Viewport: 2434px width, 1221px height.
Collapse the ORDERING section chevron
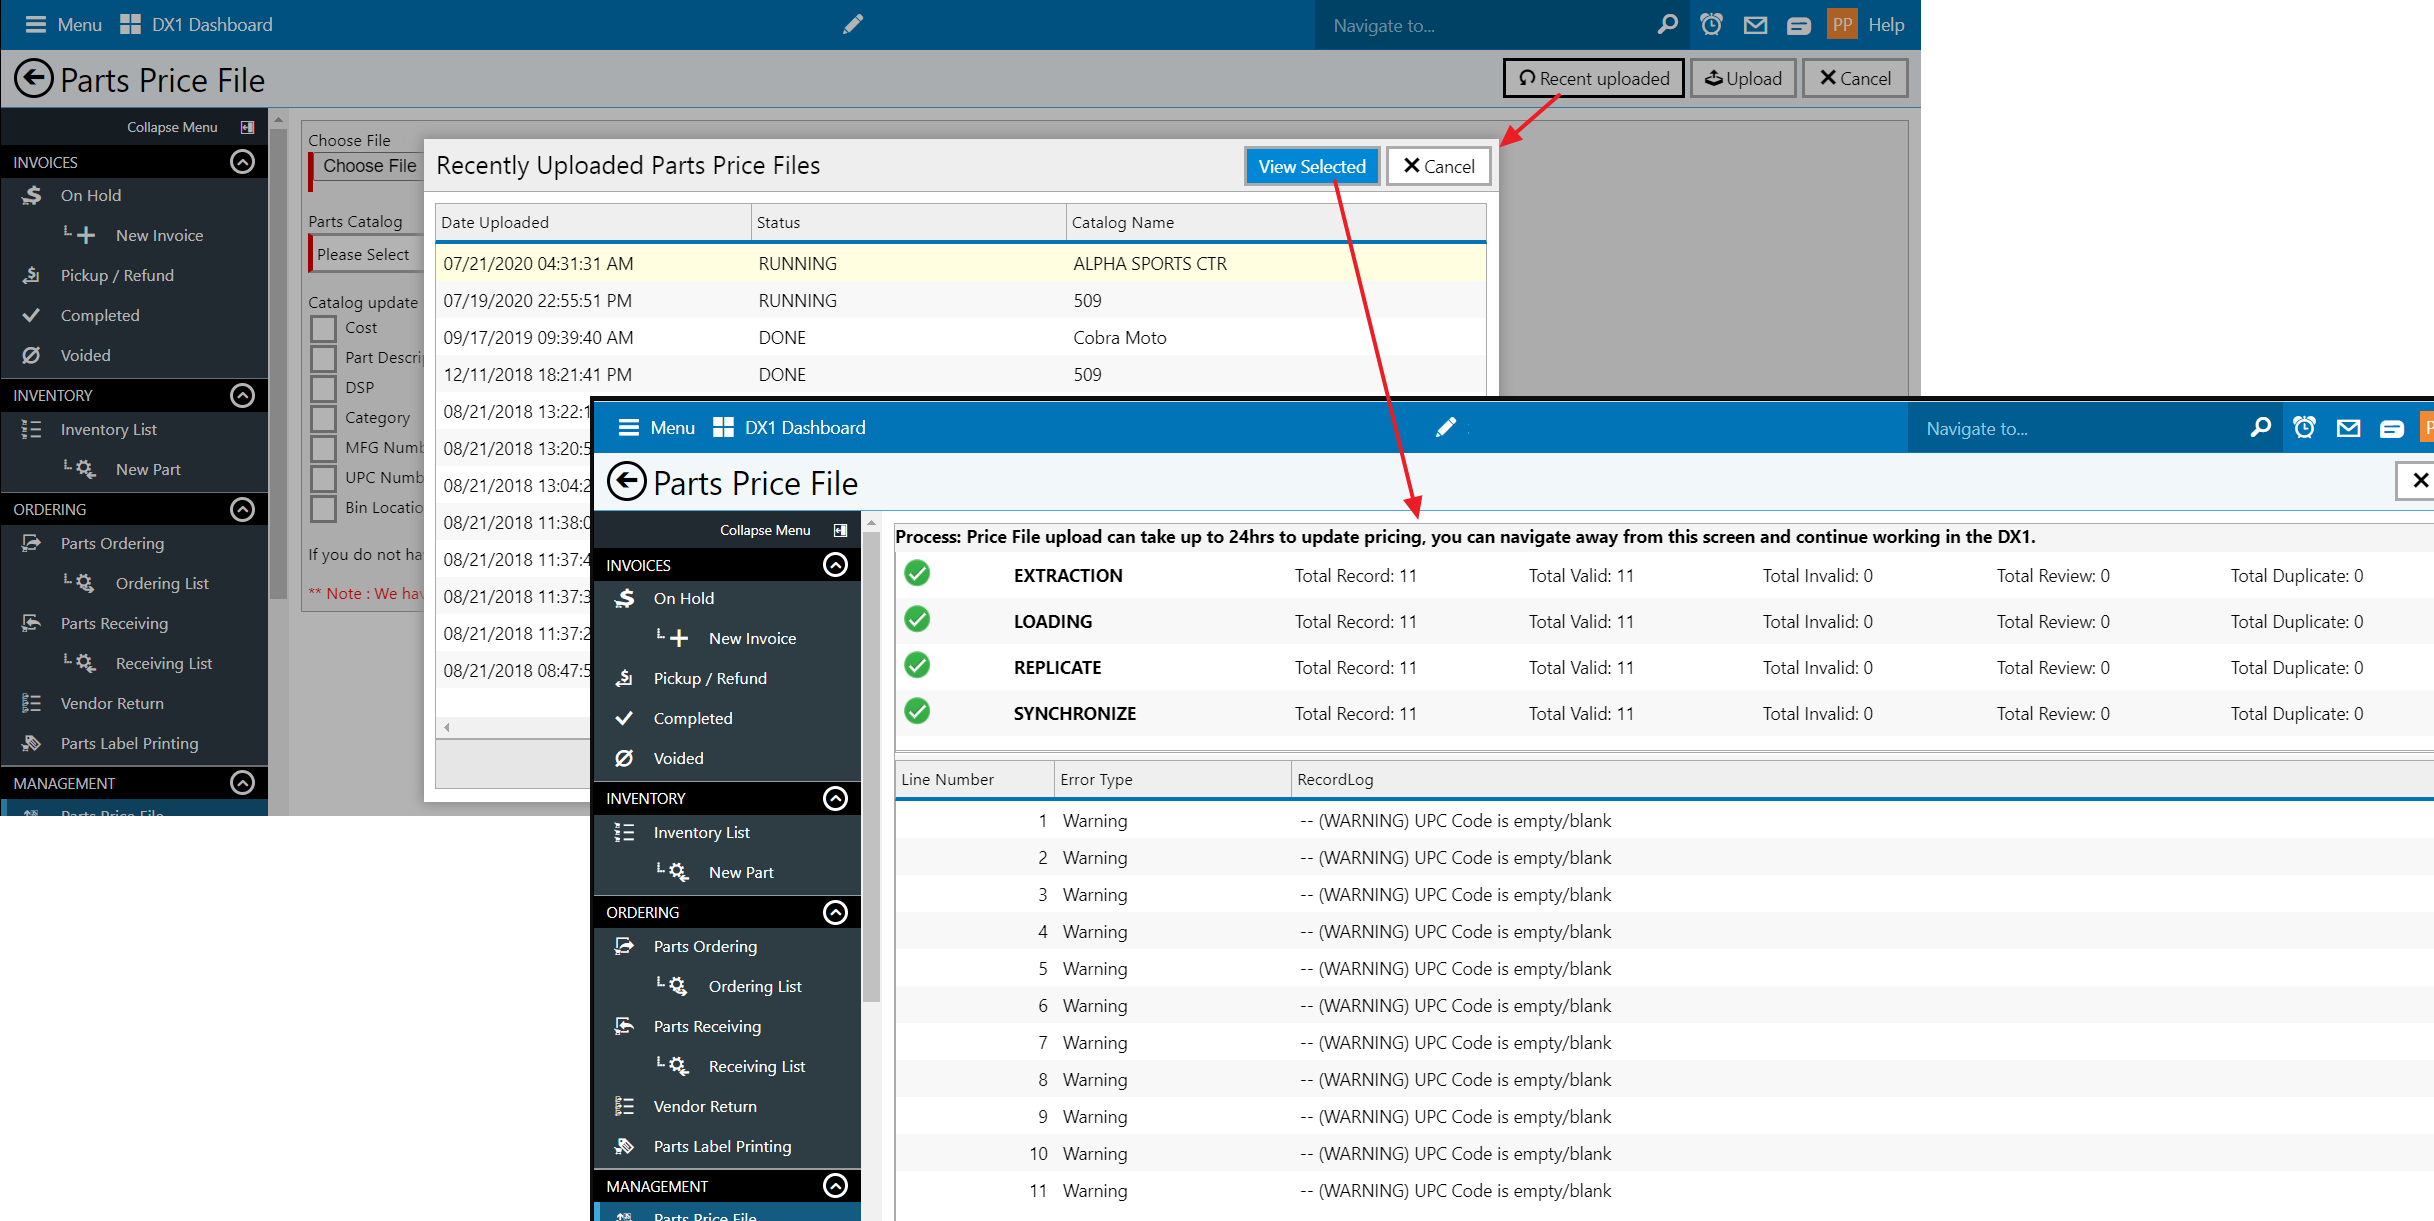242,509
